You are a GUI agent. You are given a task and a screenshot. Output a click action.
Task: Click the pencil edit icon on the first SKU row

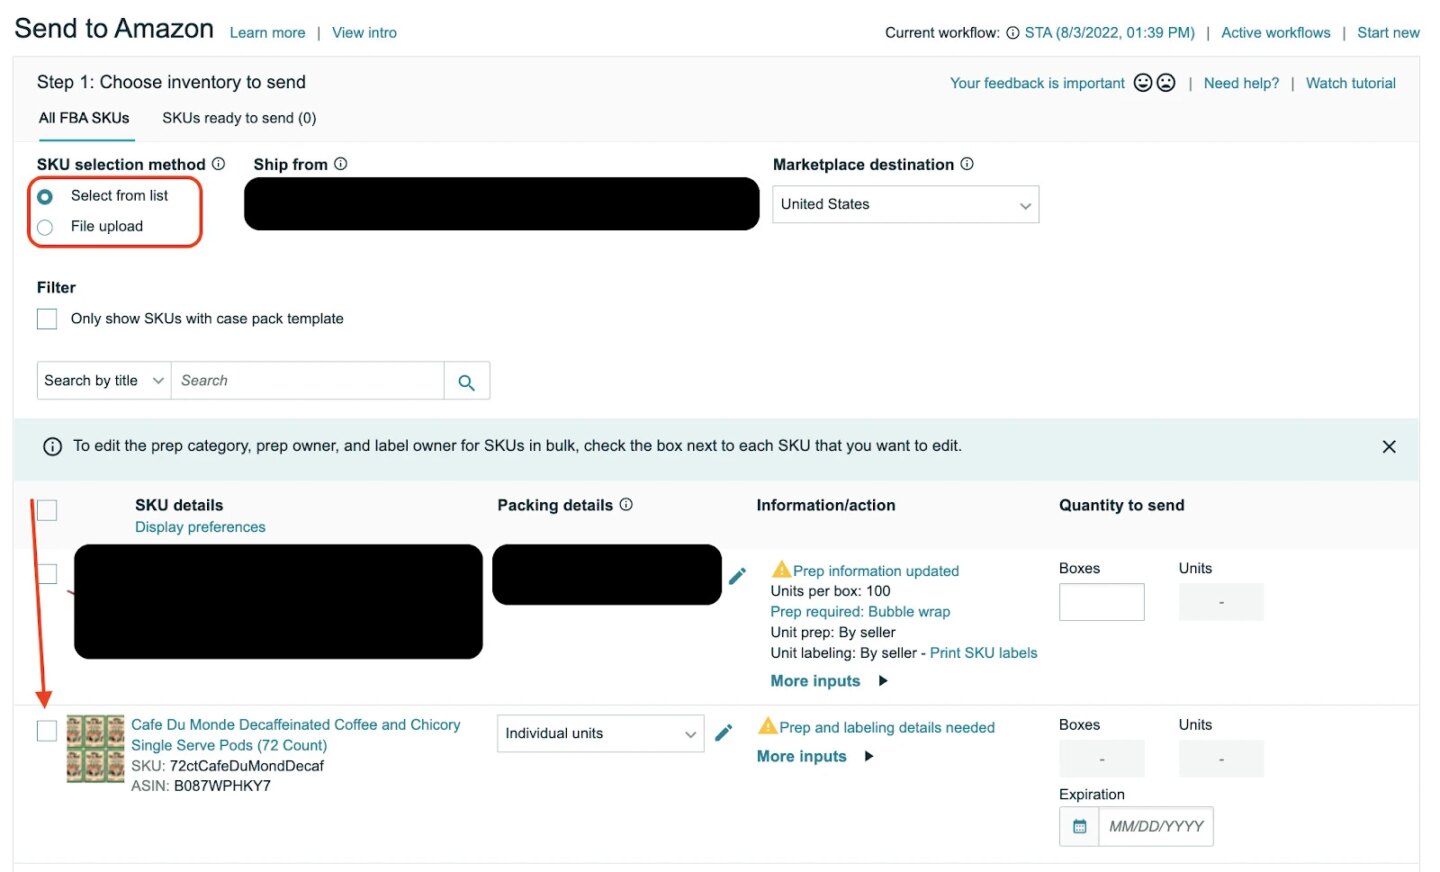pyautogui.click(x=737, y=575)
